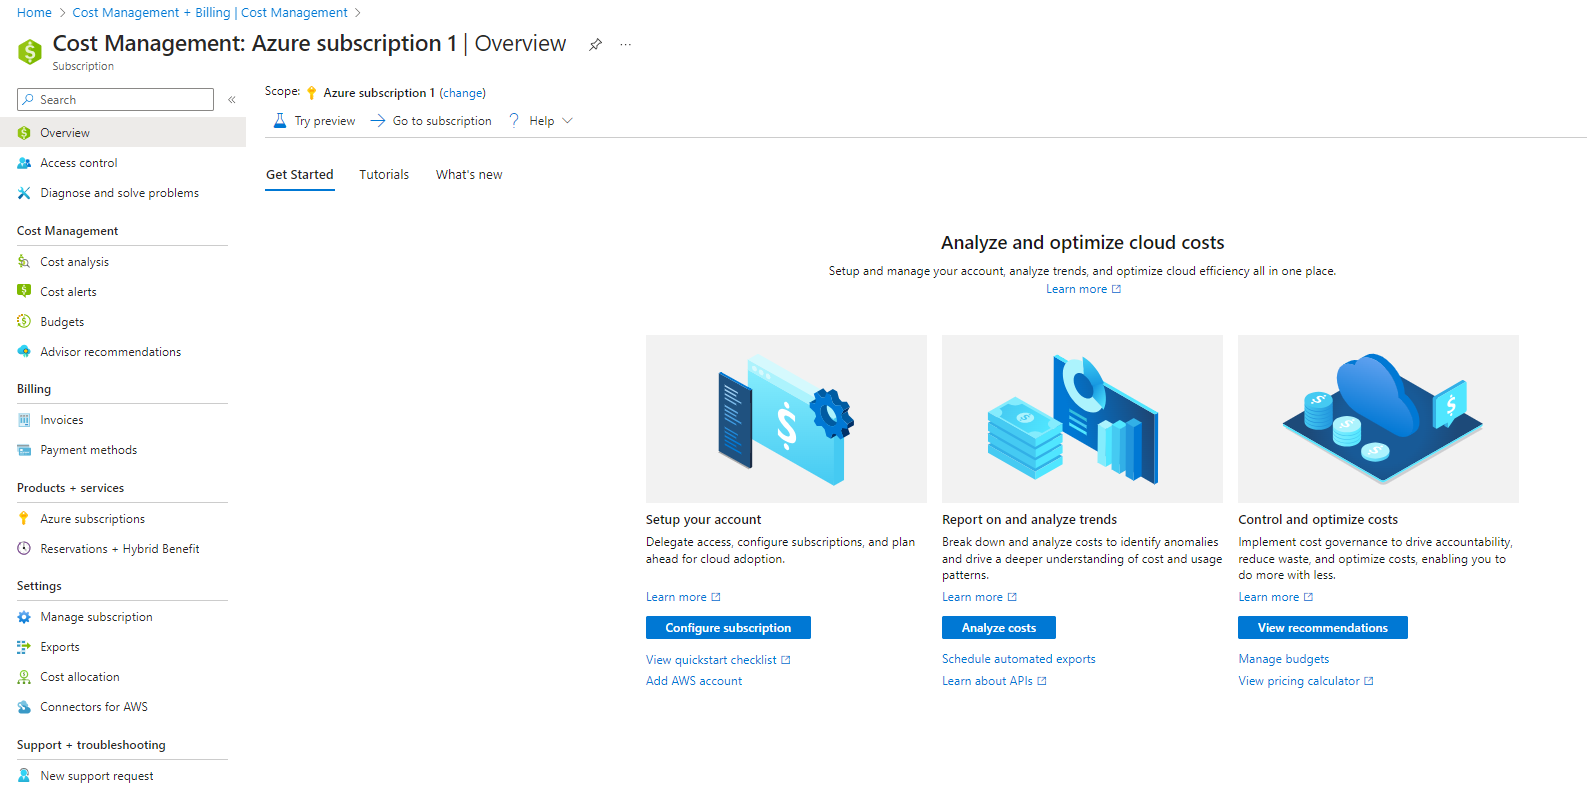This screenshot has height=785, width=1587.
Task: Go to Home in breadcrumb
Action: tap(34, 13)
